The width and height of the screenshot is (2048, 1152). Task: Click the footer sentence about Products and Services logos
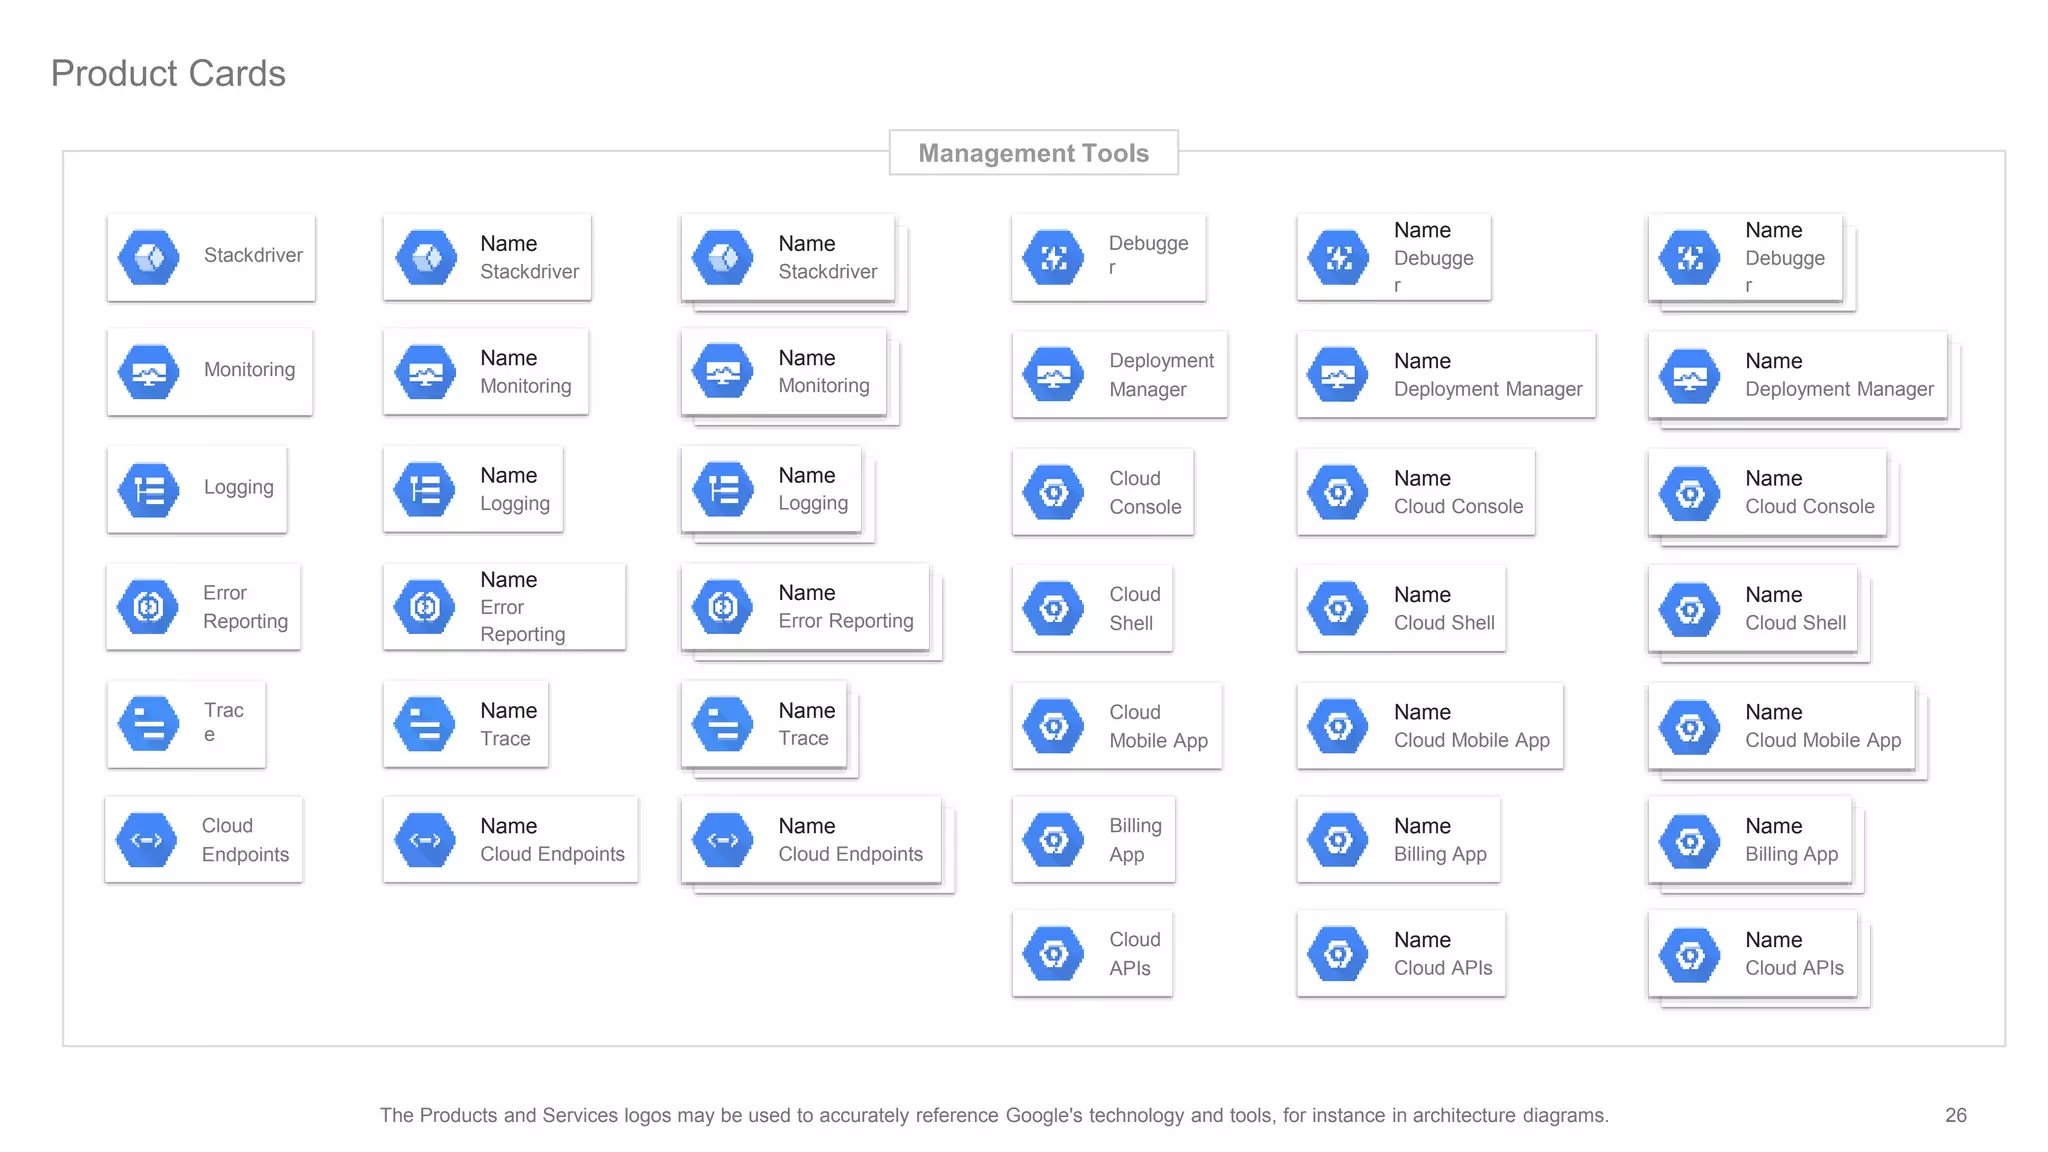(994, 1115)
